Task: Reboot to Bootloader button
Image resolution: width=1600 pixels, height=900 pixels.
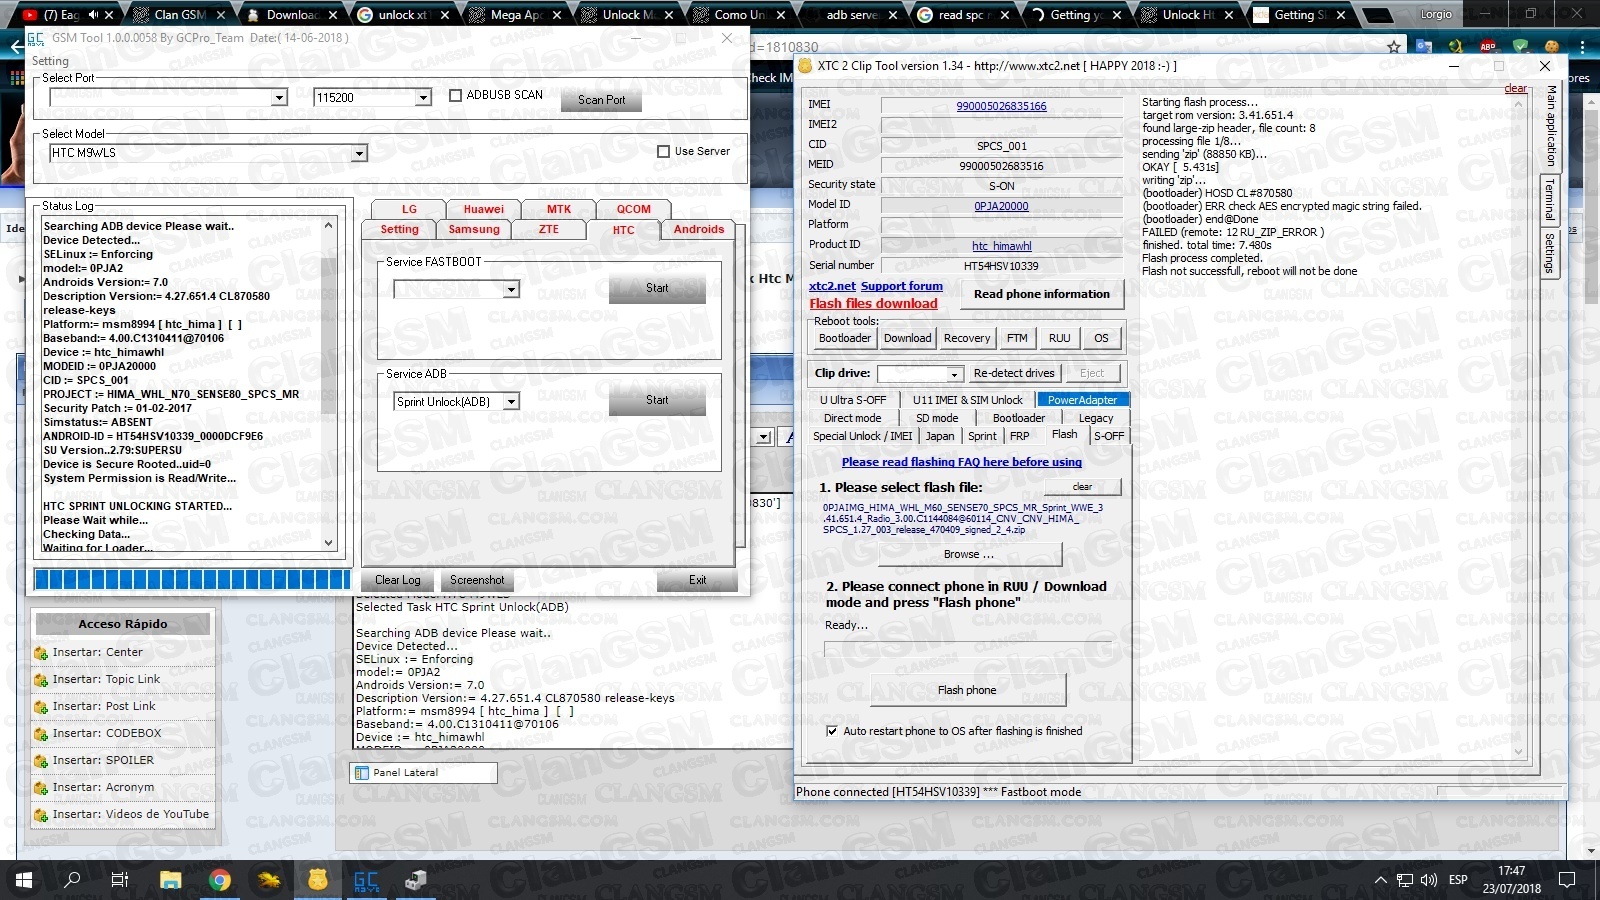Action: 845,338
